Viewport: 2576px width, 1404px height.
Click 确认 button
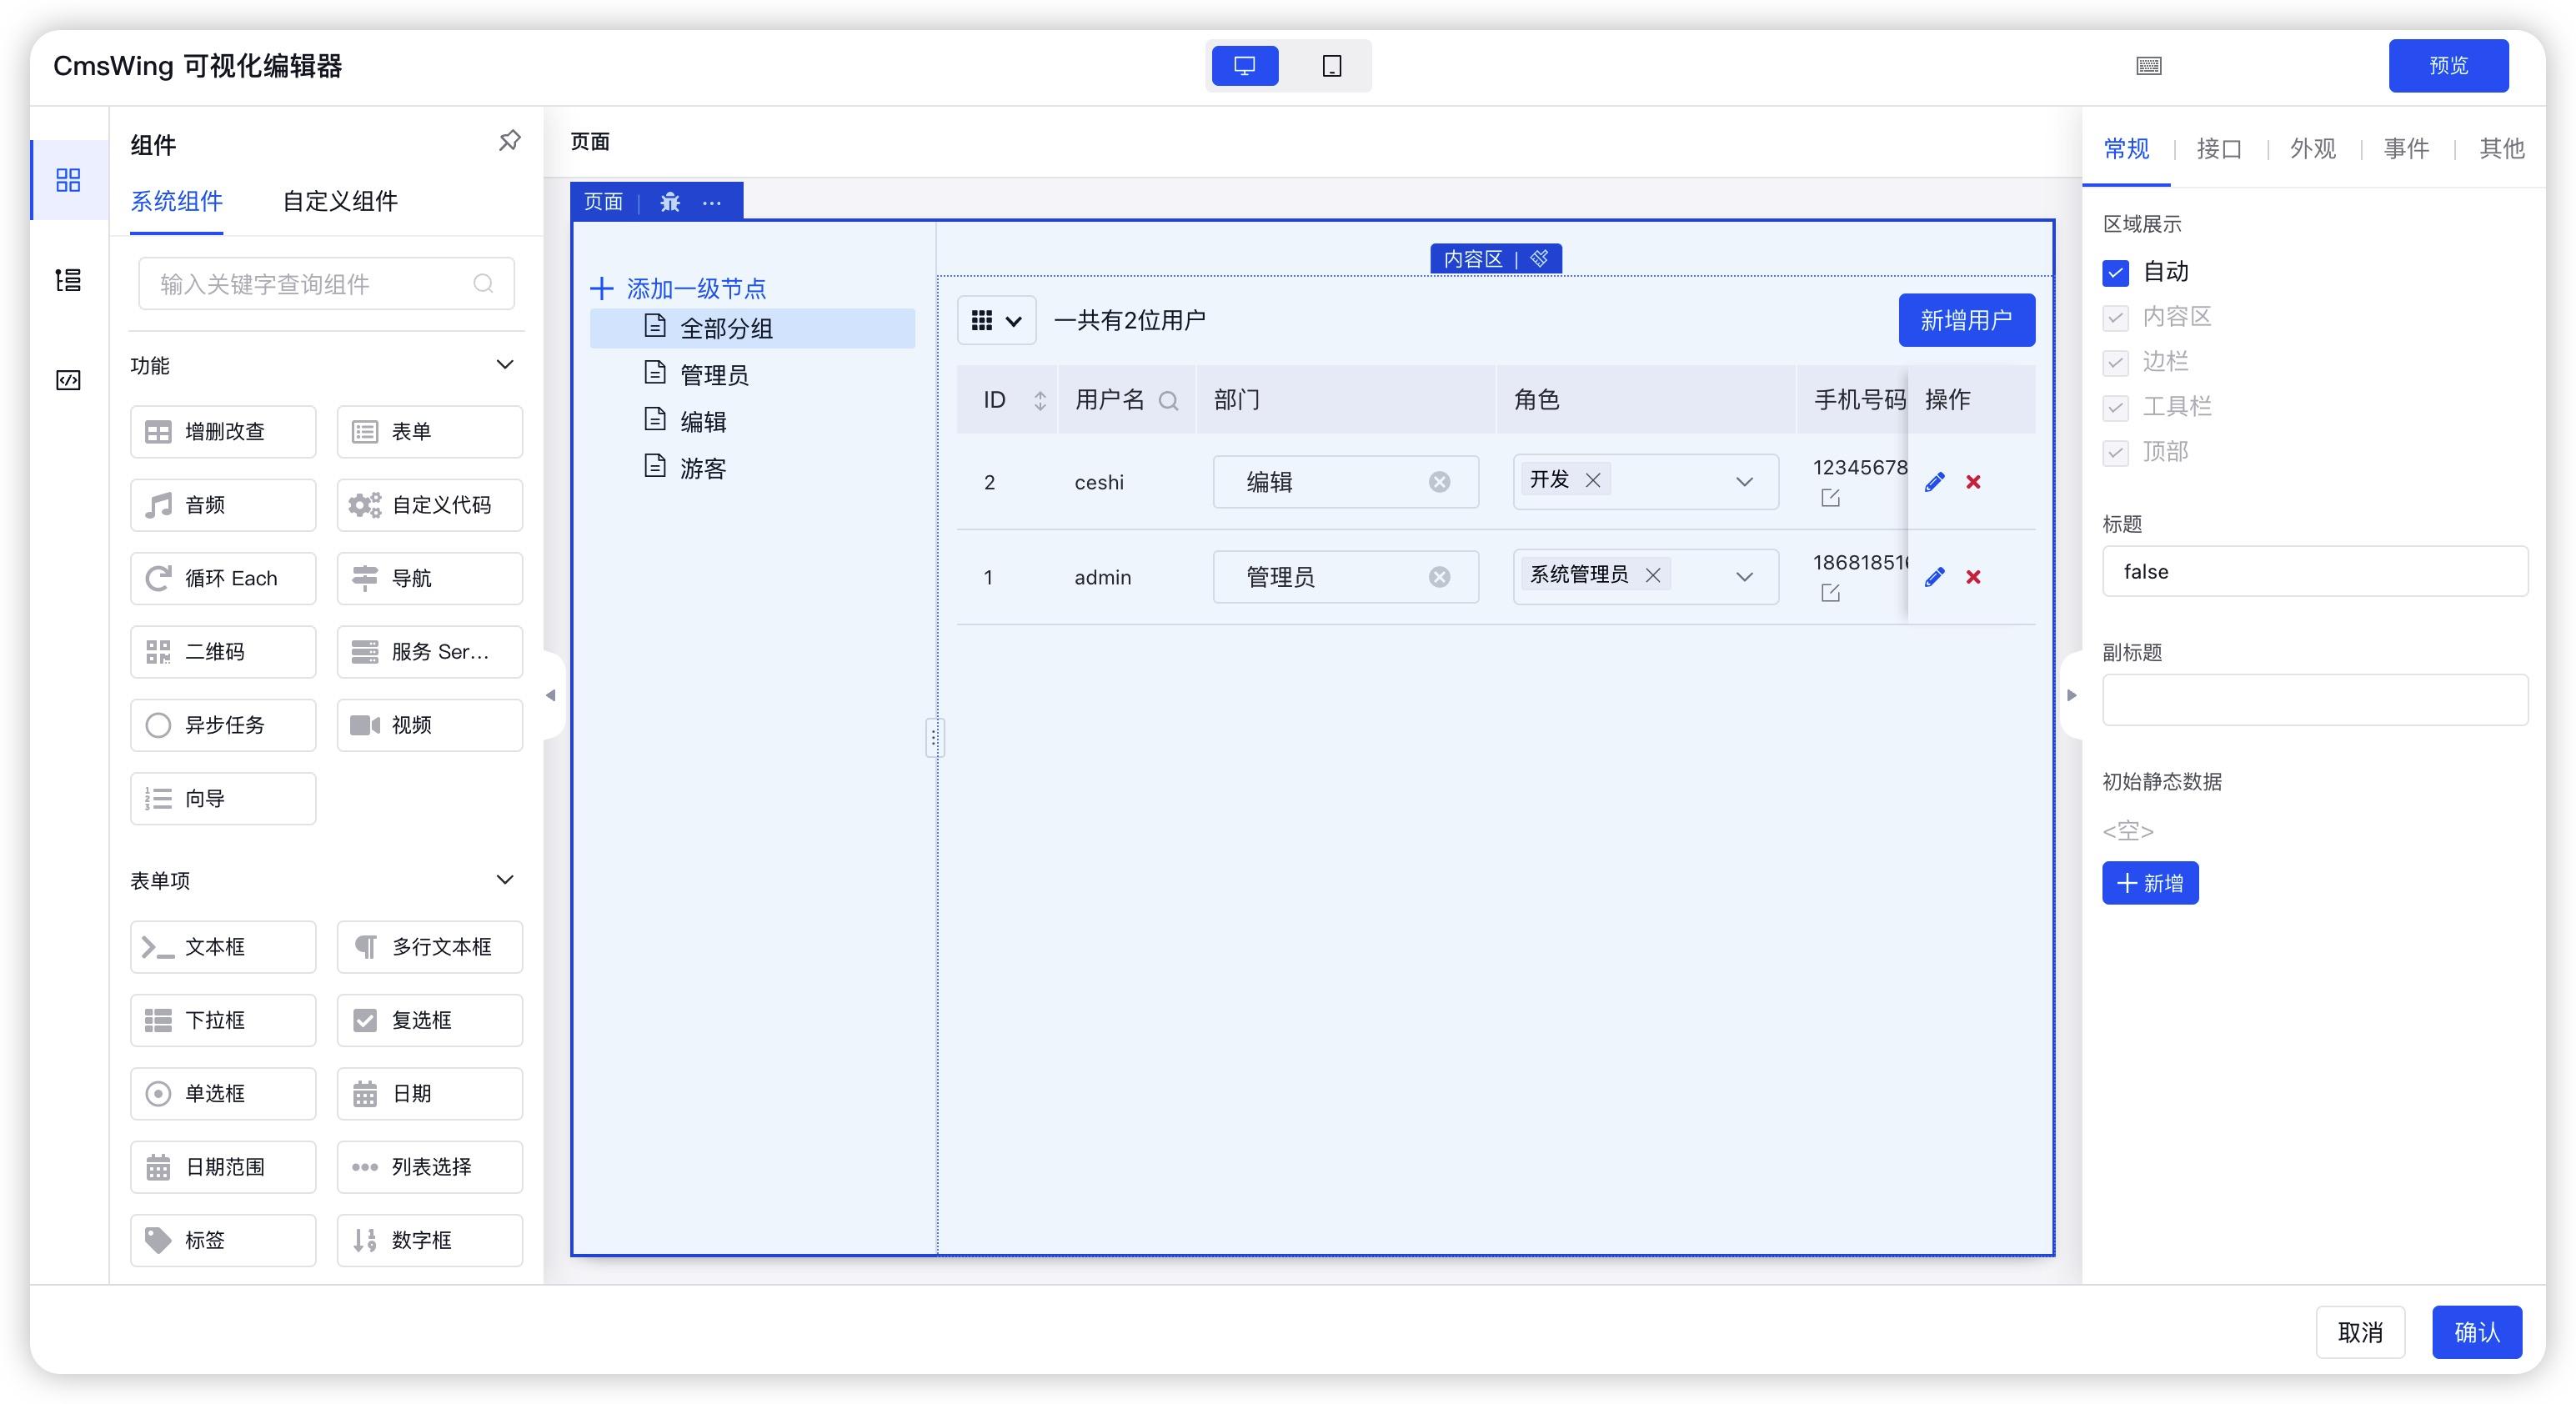click(2477, 1332)
